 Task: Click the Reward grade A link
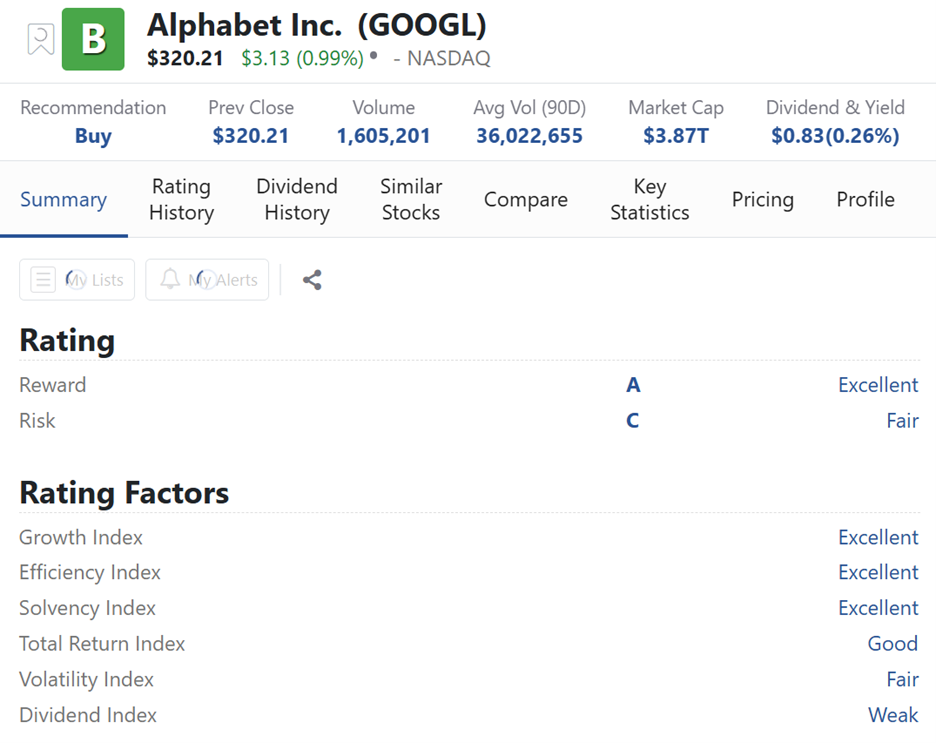tap(633, 385)
